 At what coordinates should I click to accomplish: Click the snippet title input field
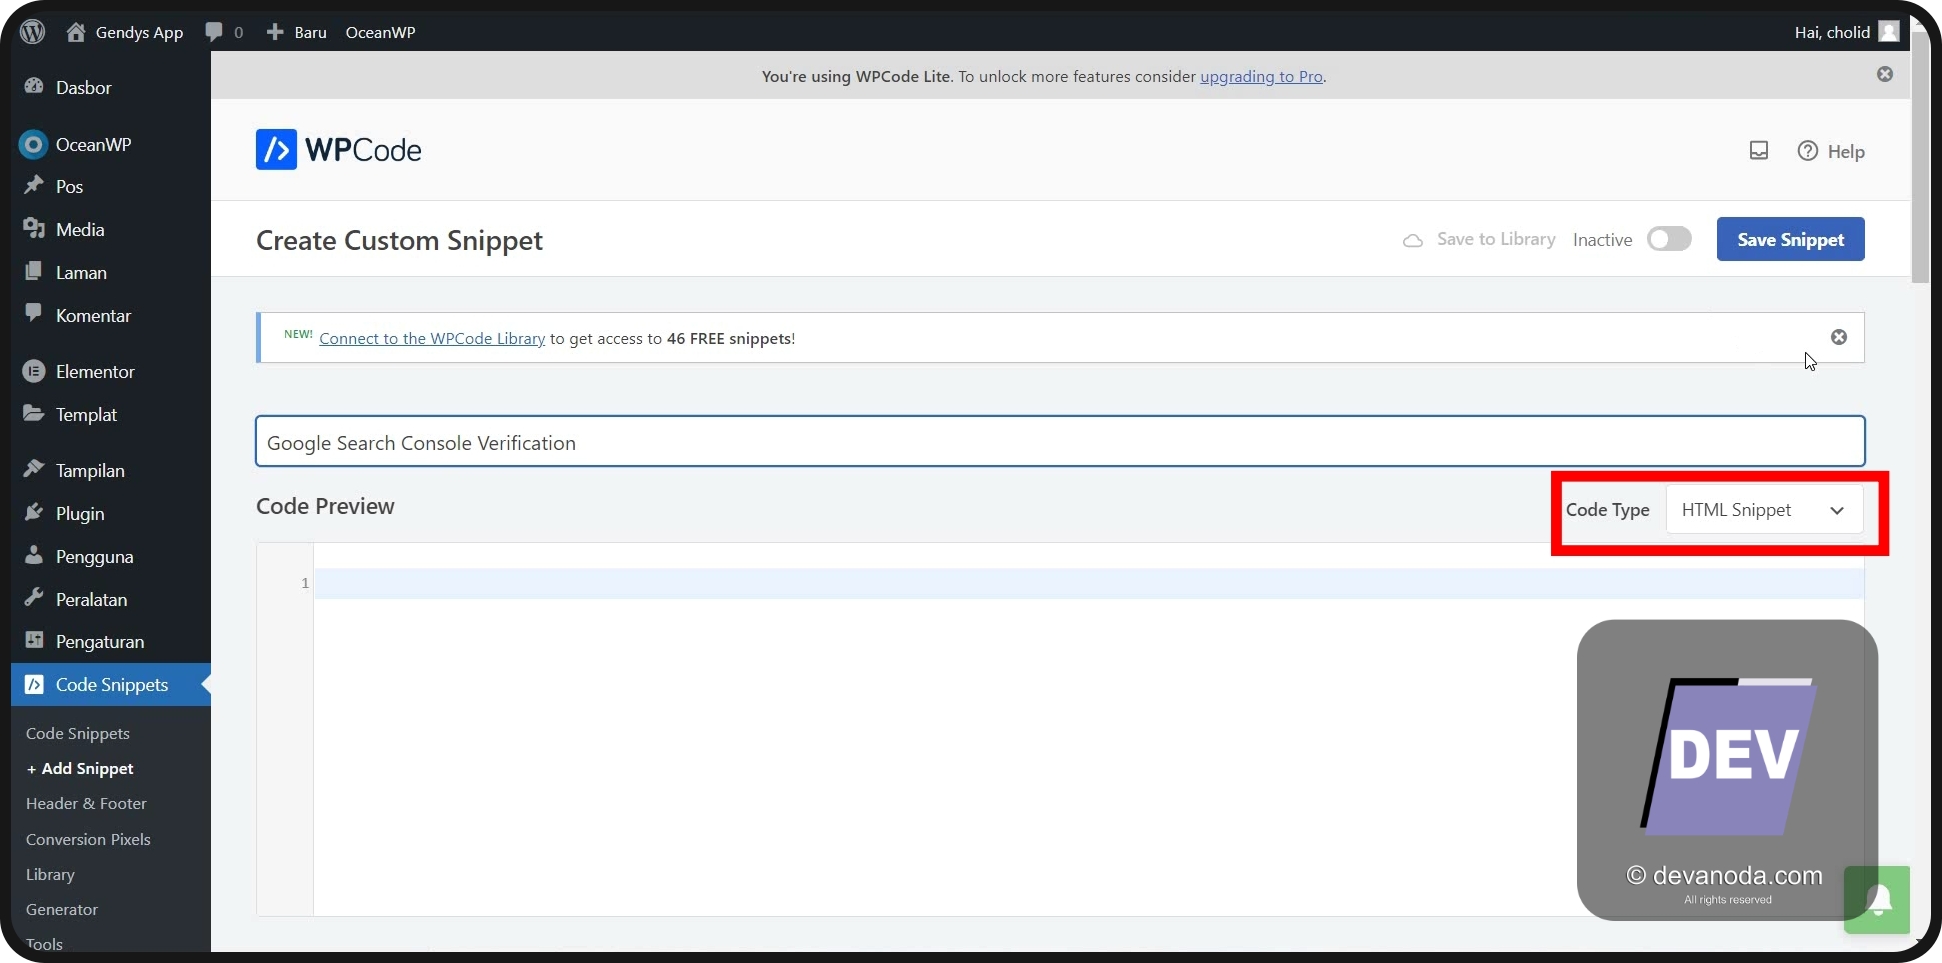(1060, 442)
